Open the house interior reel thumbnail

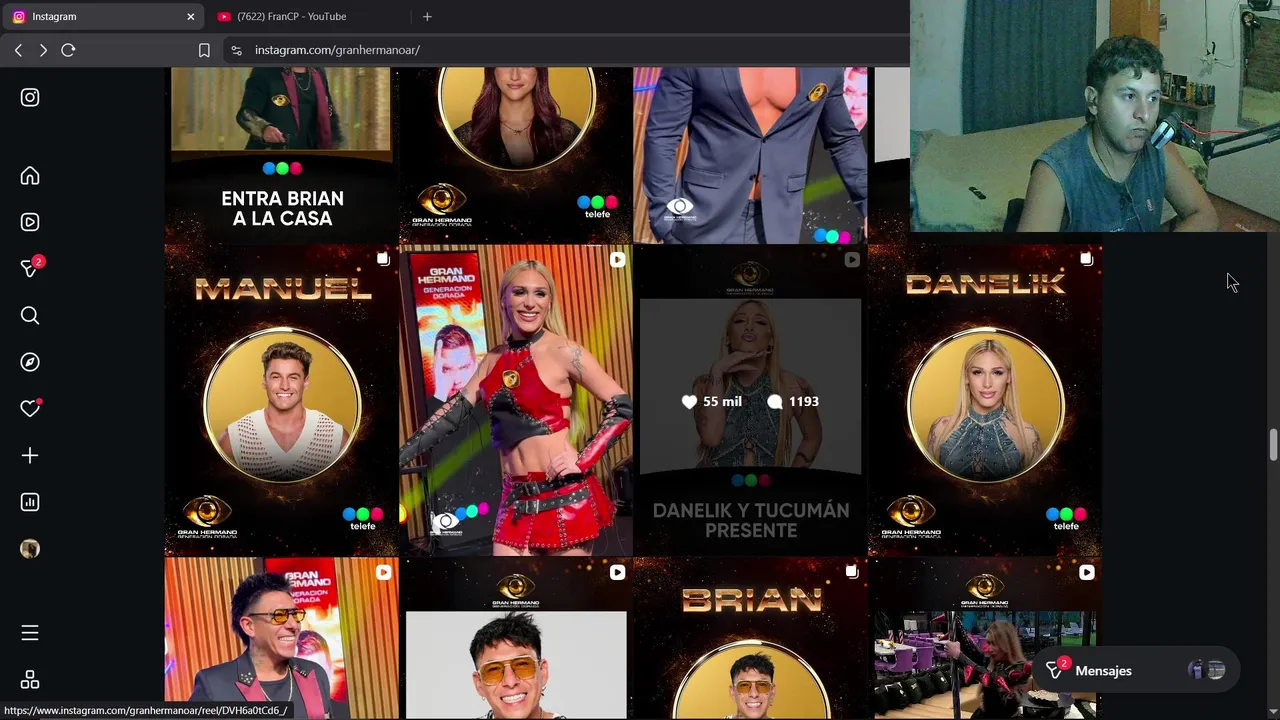(x=985, y=638)
